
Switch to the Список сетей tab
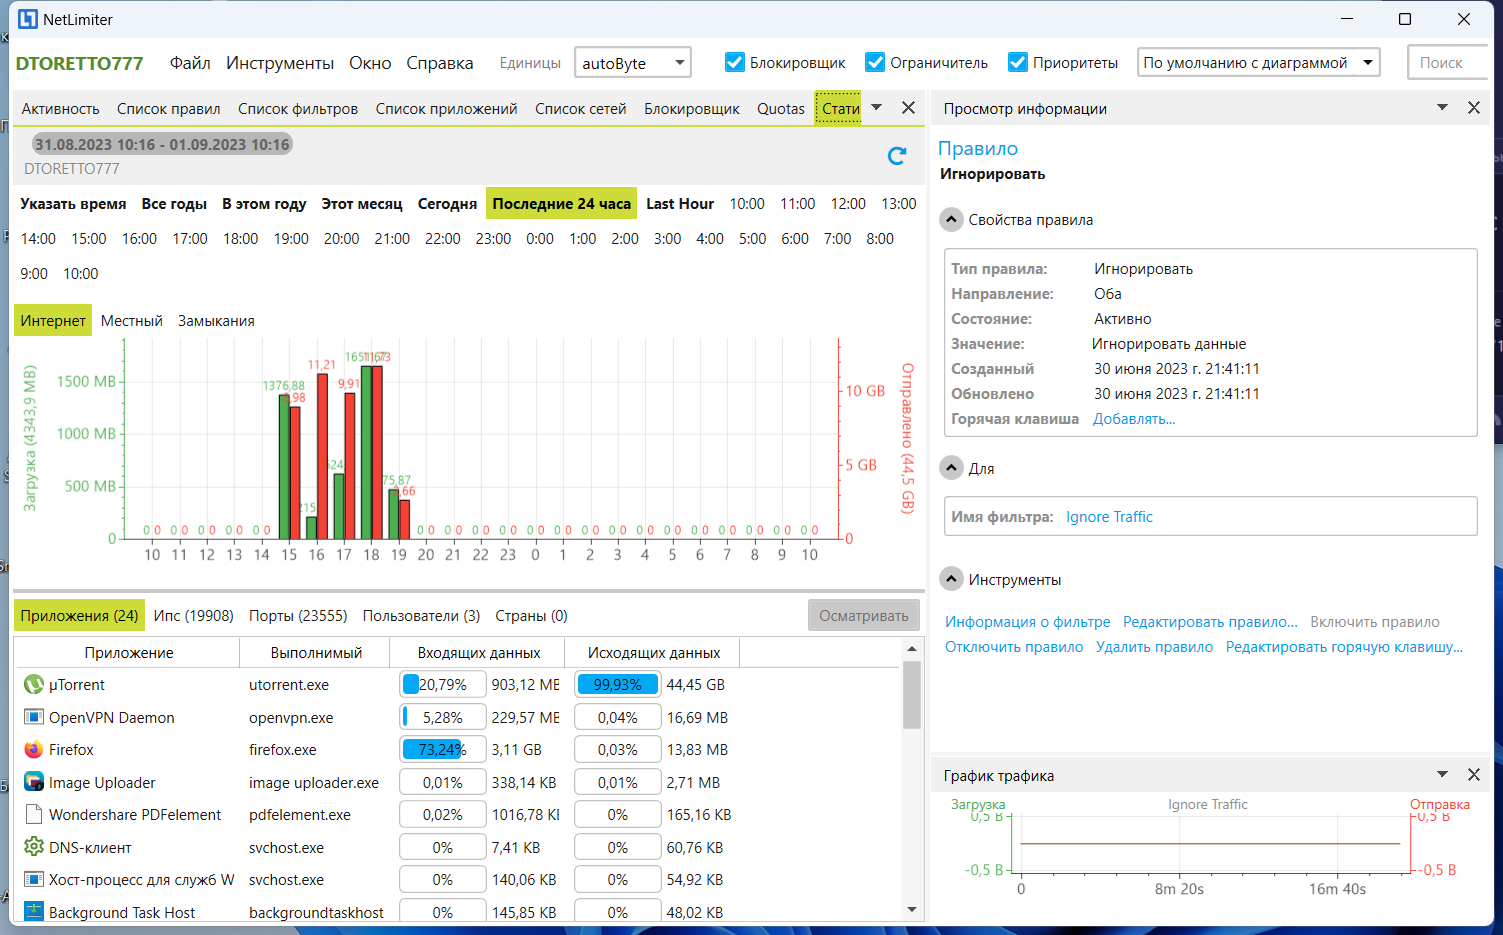click(x=581, y=108)
